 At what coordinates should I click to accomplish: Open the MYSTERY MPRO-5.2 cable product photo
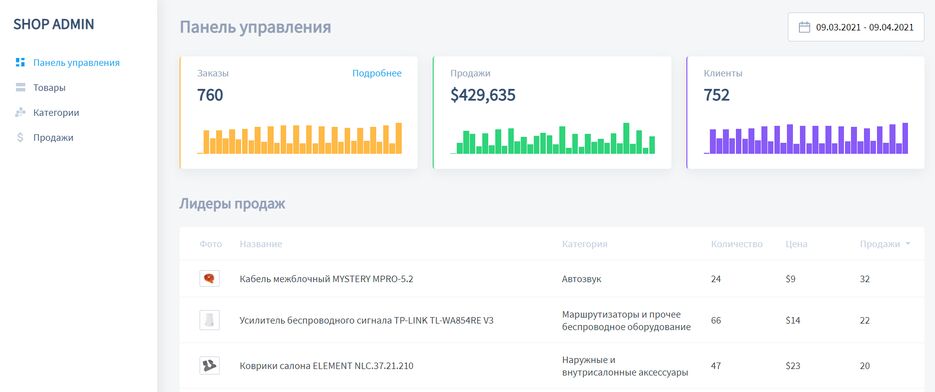point(209,278)
